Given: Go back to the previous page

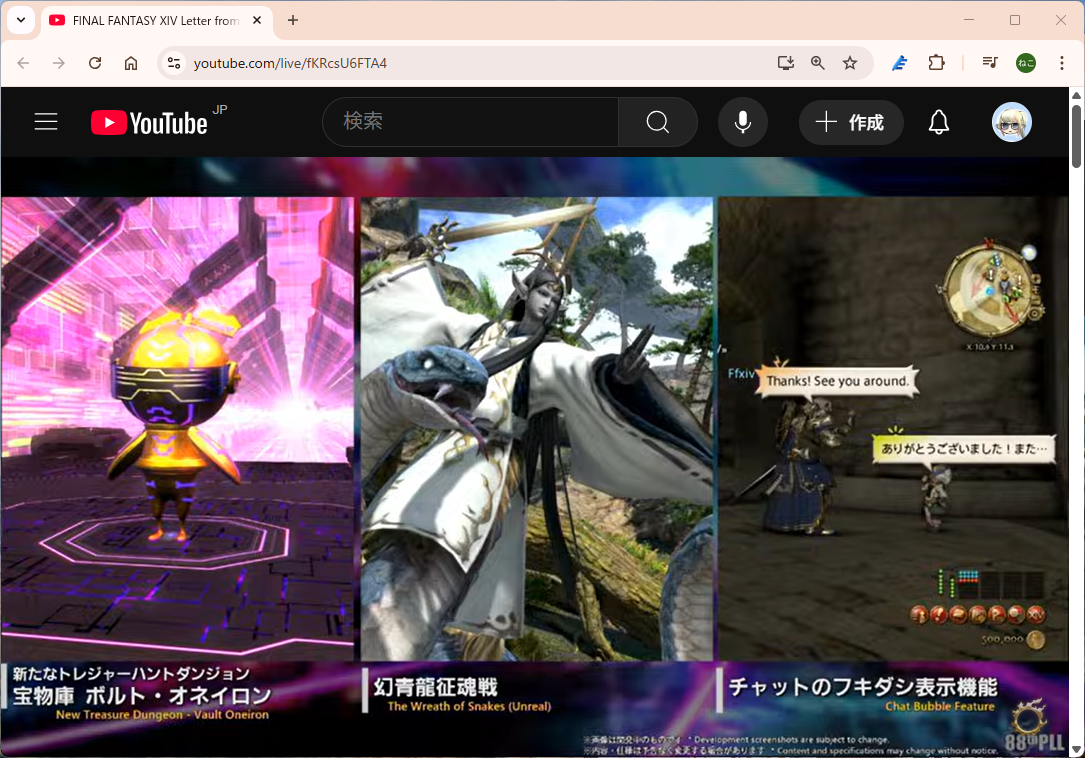Looking at the screenshot, I should coord(24,63).
